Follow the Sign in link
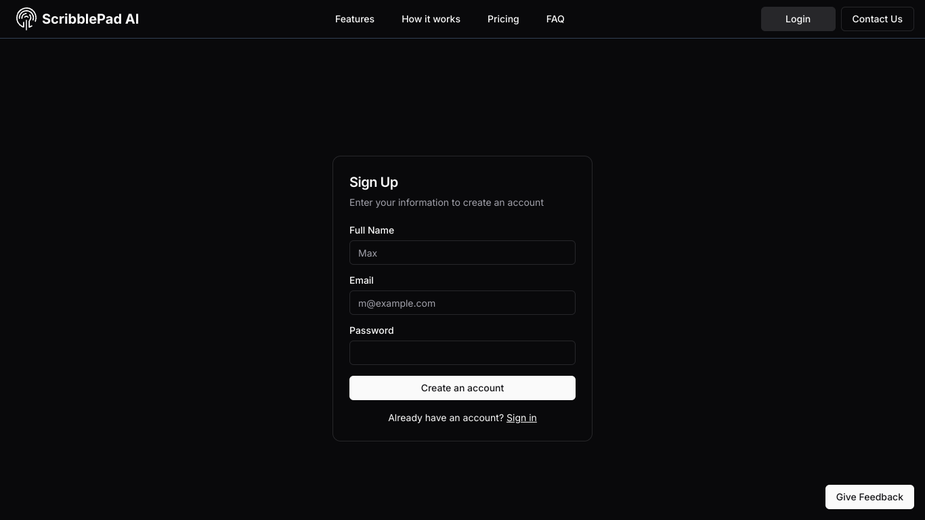925x520 pixels. 521,418
